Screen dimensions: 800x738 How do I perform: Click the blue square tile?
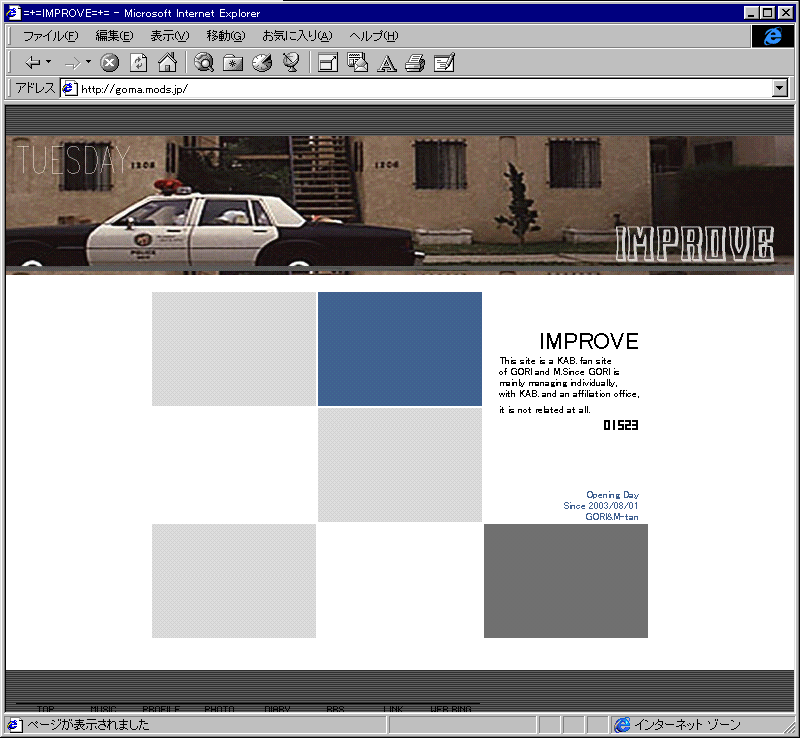click(x=399, y=349)
